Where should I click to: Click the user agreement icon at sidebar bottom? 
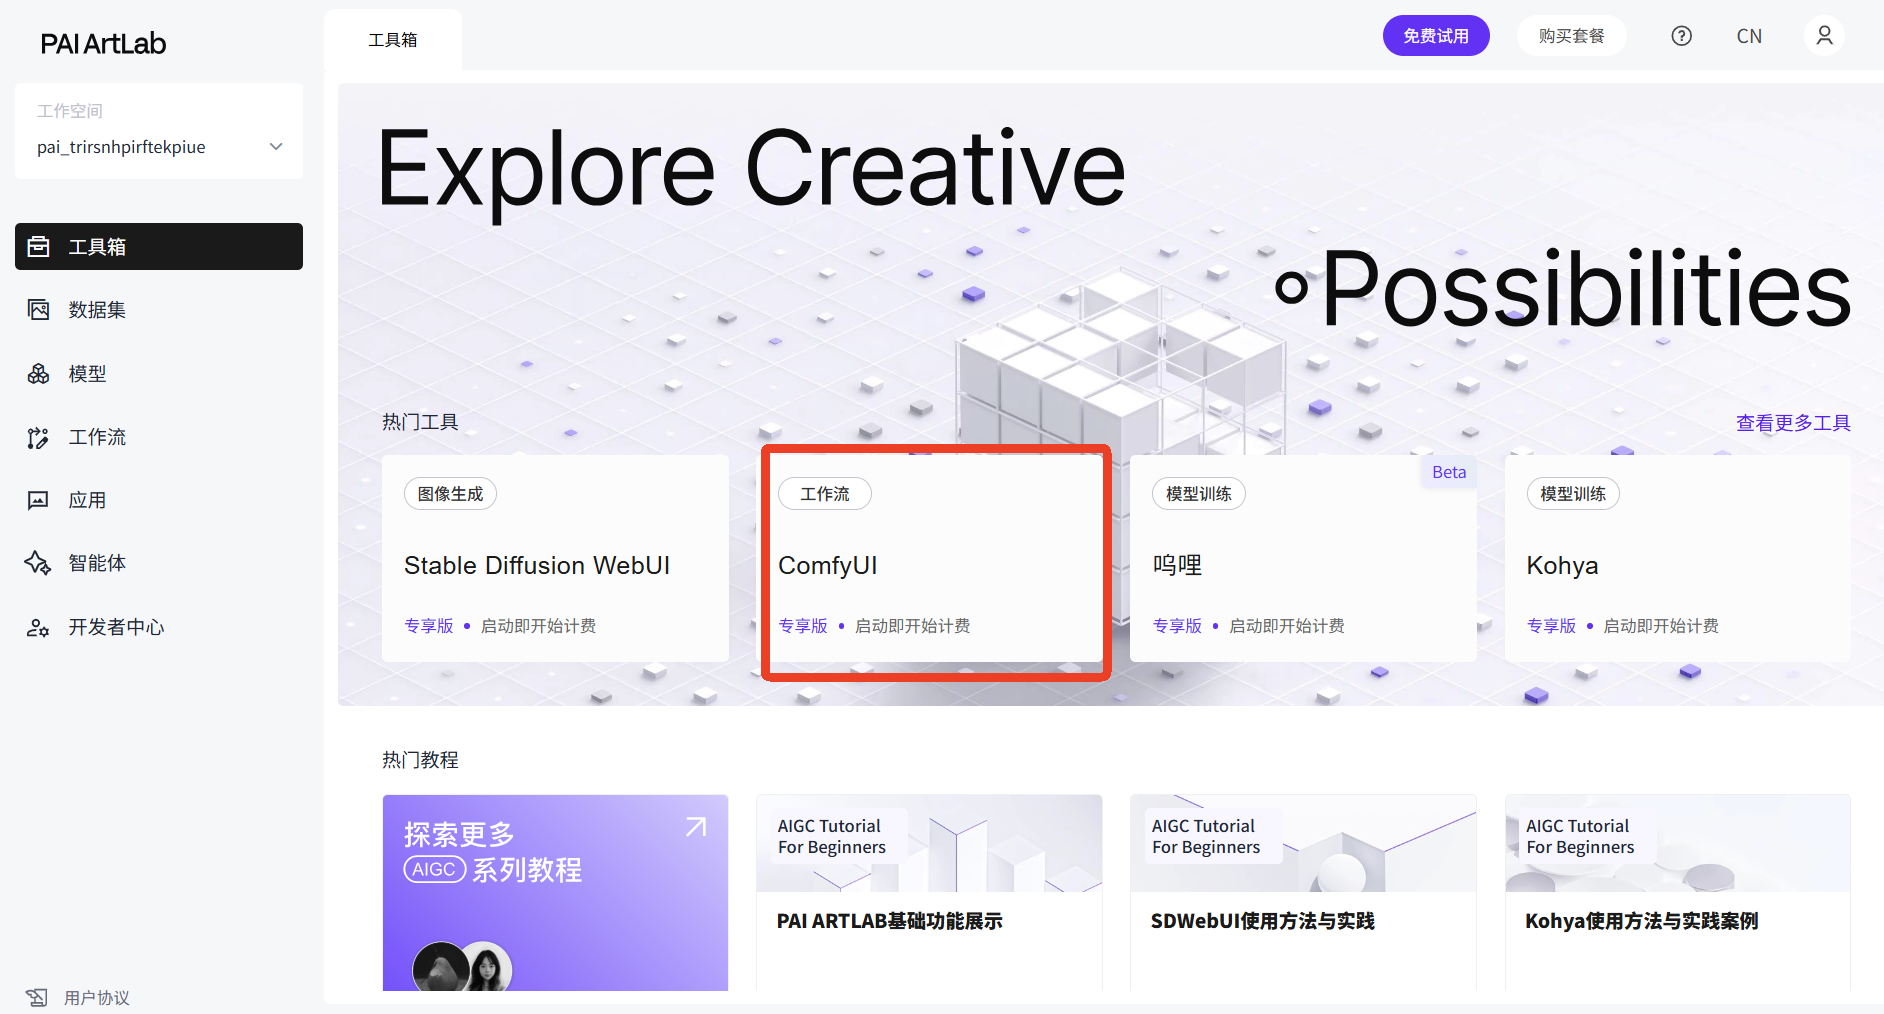(37, 997)
